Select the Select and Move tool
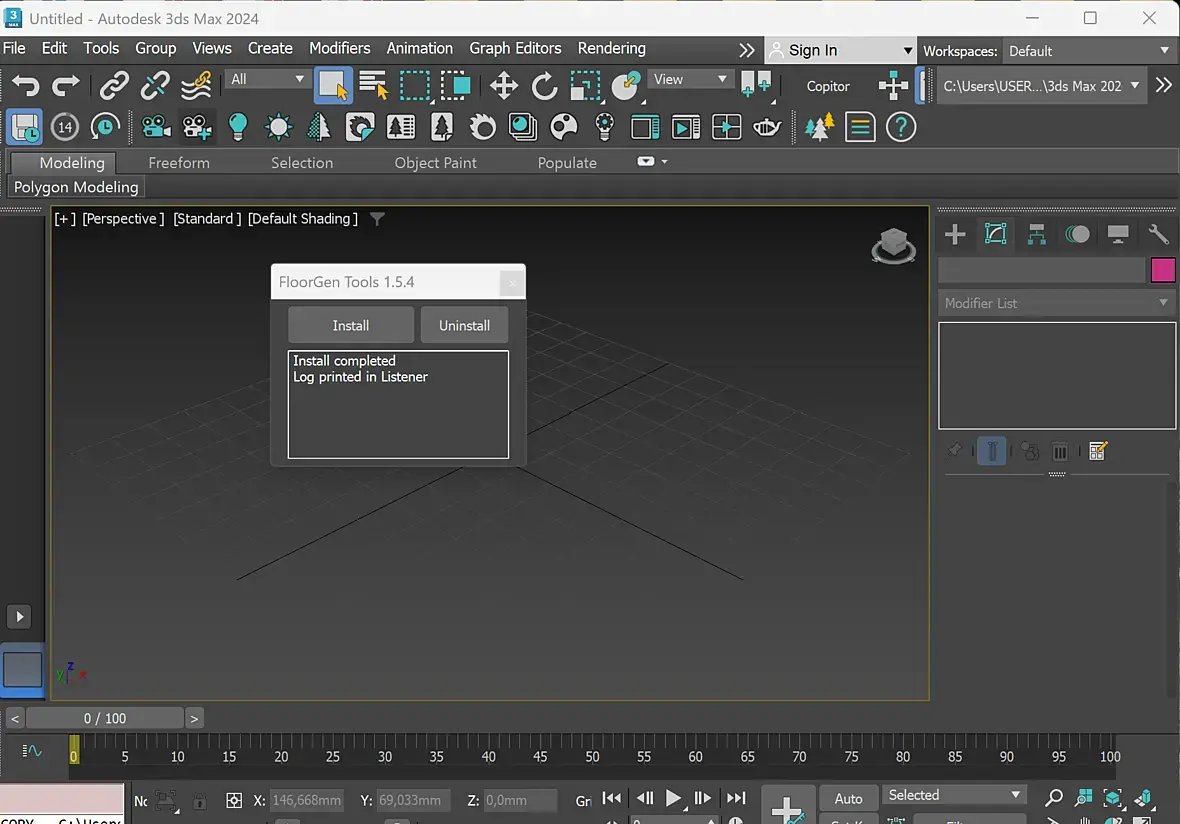1180x824 pixels. click(x=503, y=86)
